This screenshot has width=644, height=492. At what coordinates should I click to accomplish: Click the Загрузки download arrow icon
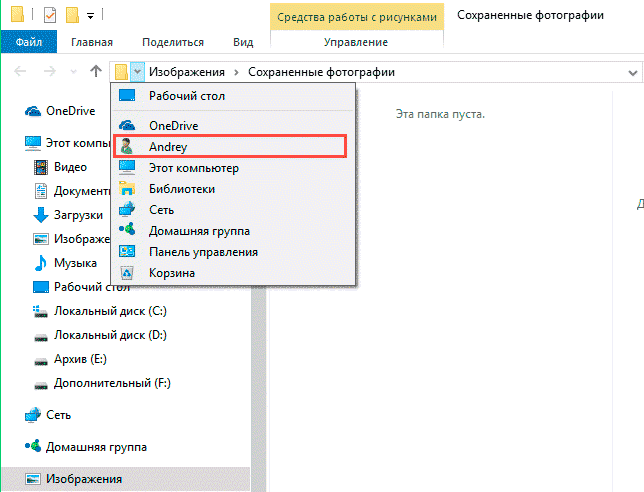(41, 215)
